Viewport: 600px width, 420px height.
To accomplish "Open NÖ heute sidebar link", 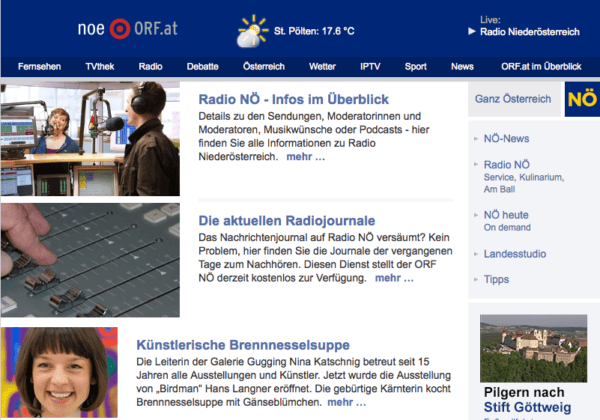I will tap(506, 215).
